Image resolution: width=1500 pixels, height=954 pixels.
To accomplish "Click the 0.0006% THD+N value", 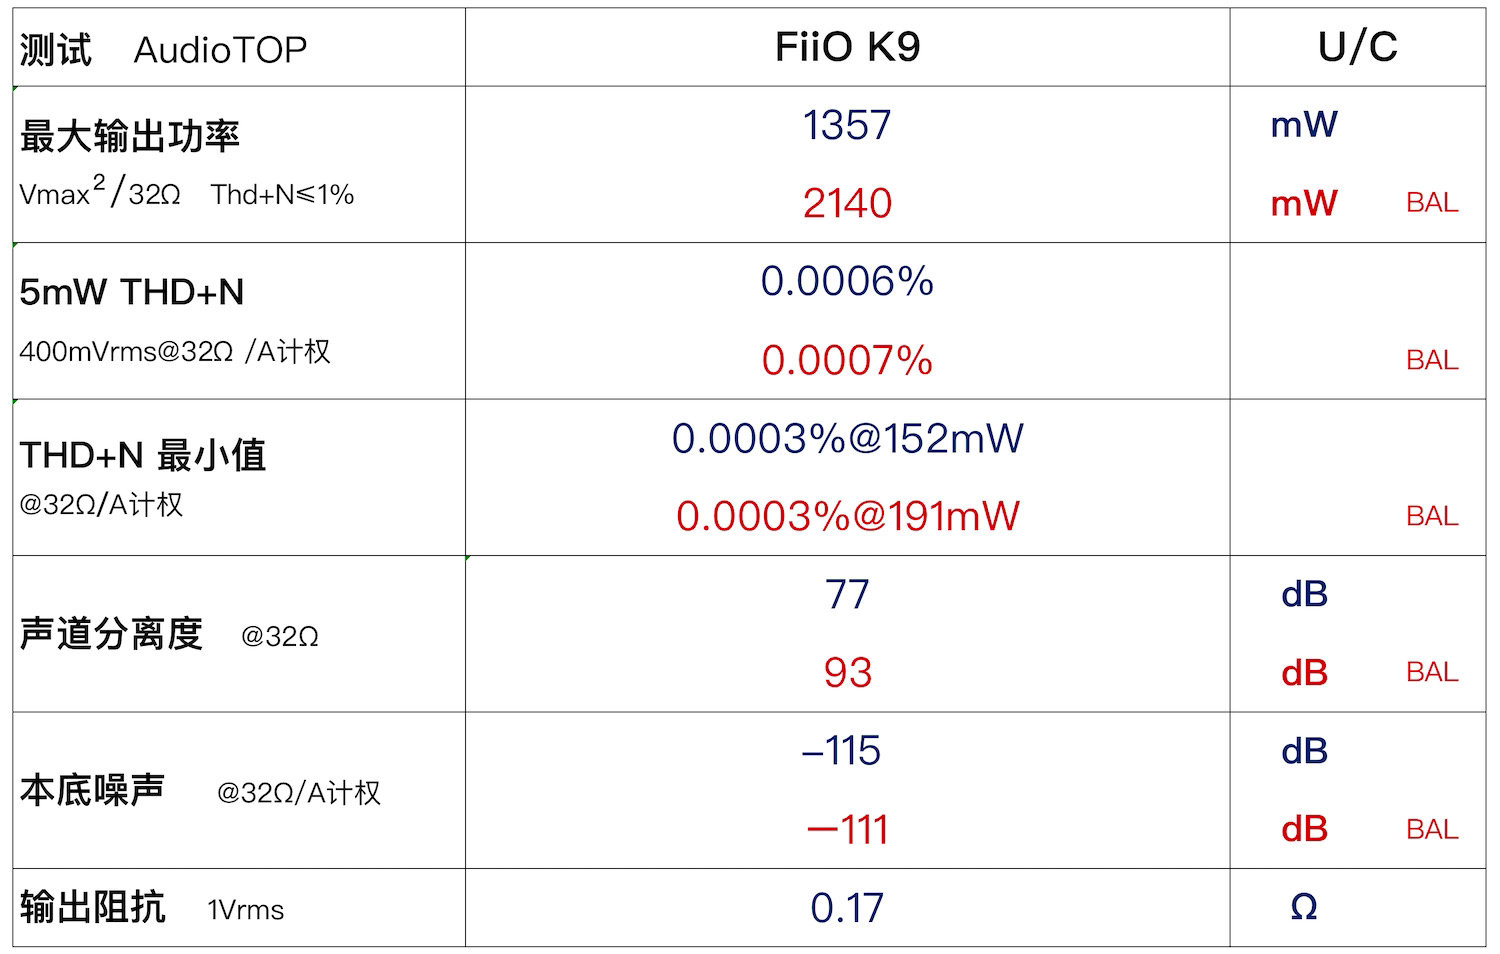I will click(847, 282).
